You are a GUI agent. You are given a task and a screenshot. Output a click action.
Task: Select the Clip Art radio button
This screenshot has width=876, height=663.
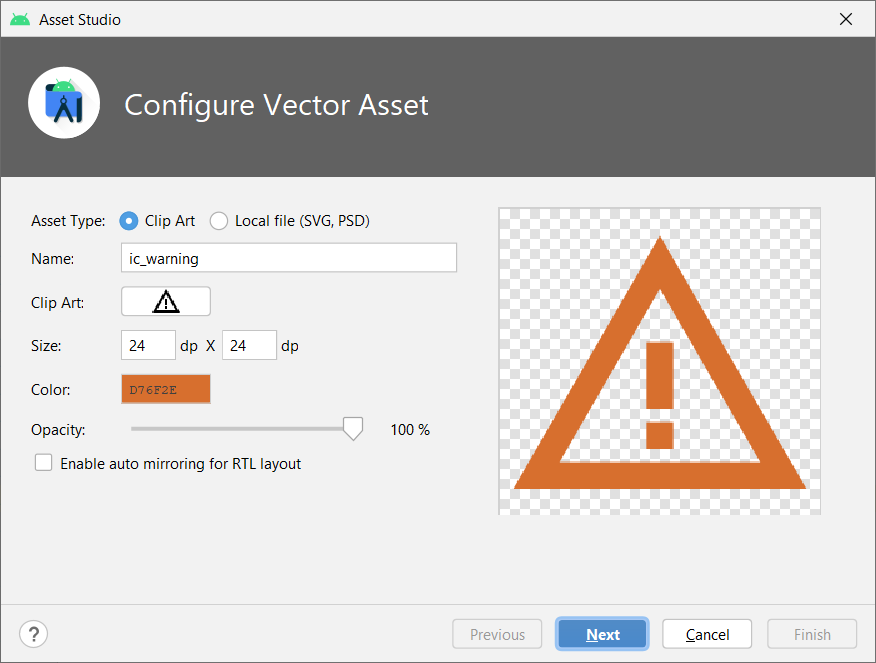coord(128,221)
